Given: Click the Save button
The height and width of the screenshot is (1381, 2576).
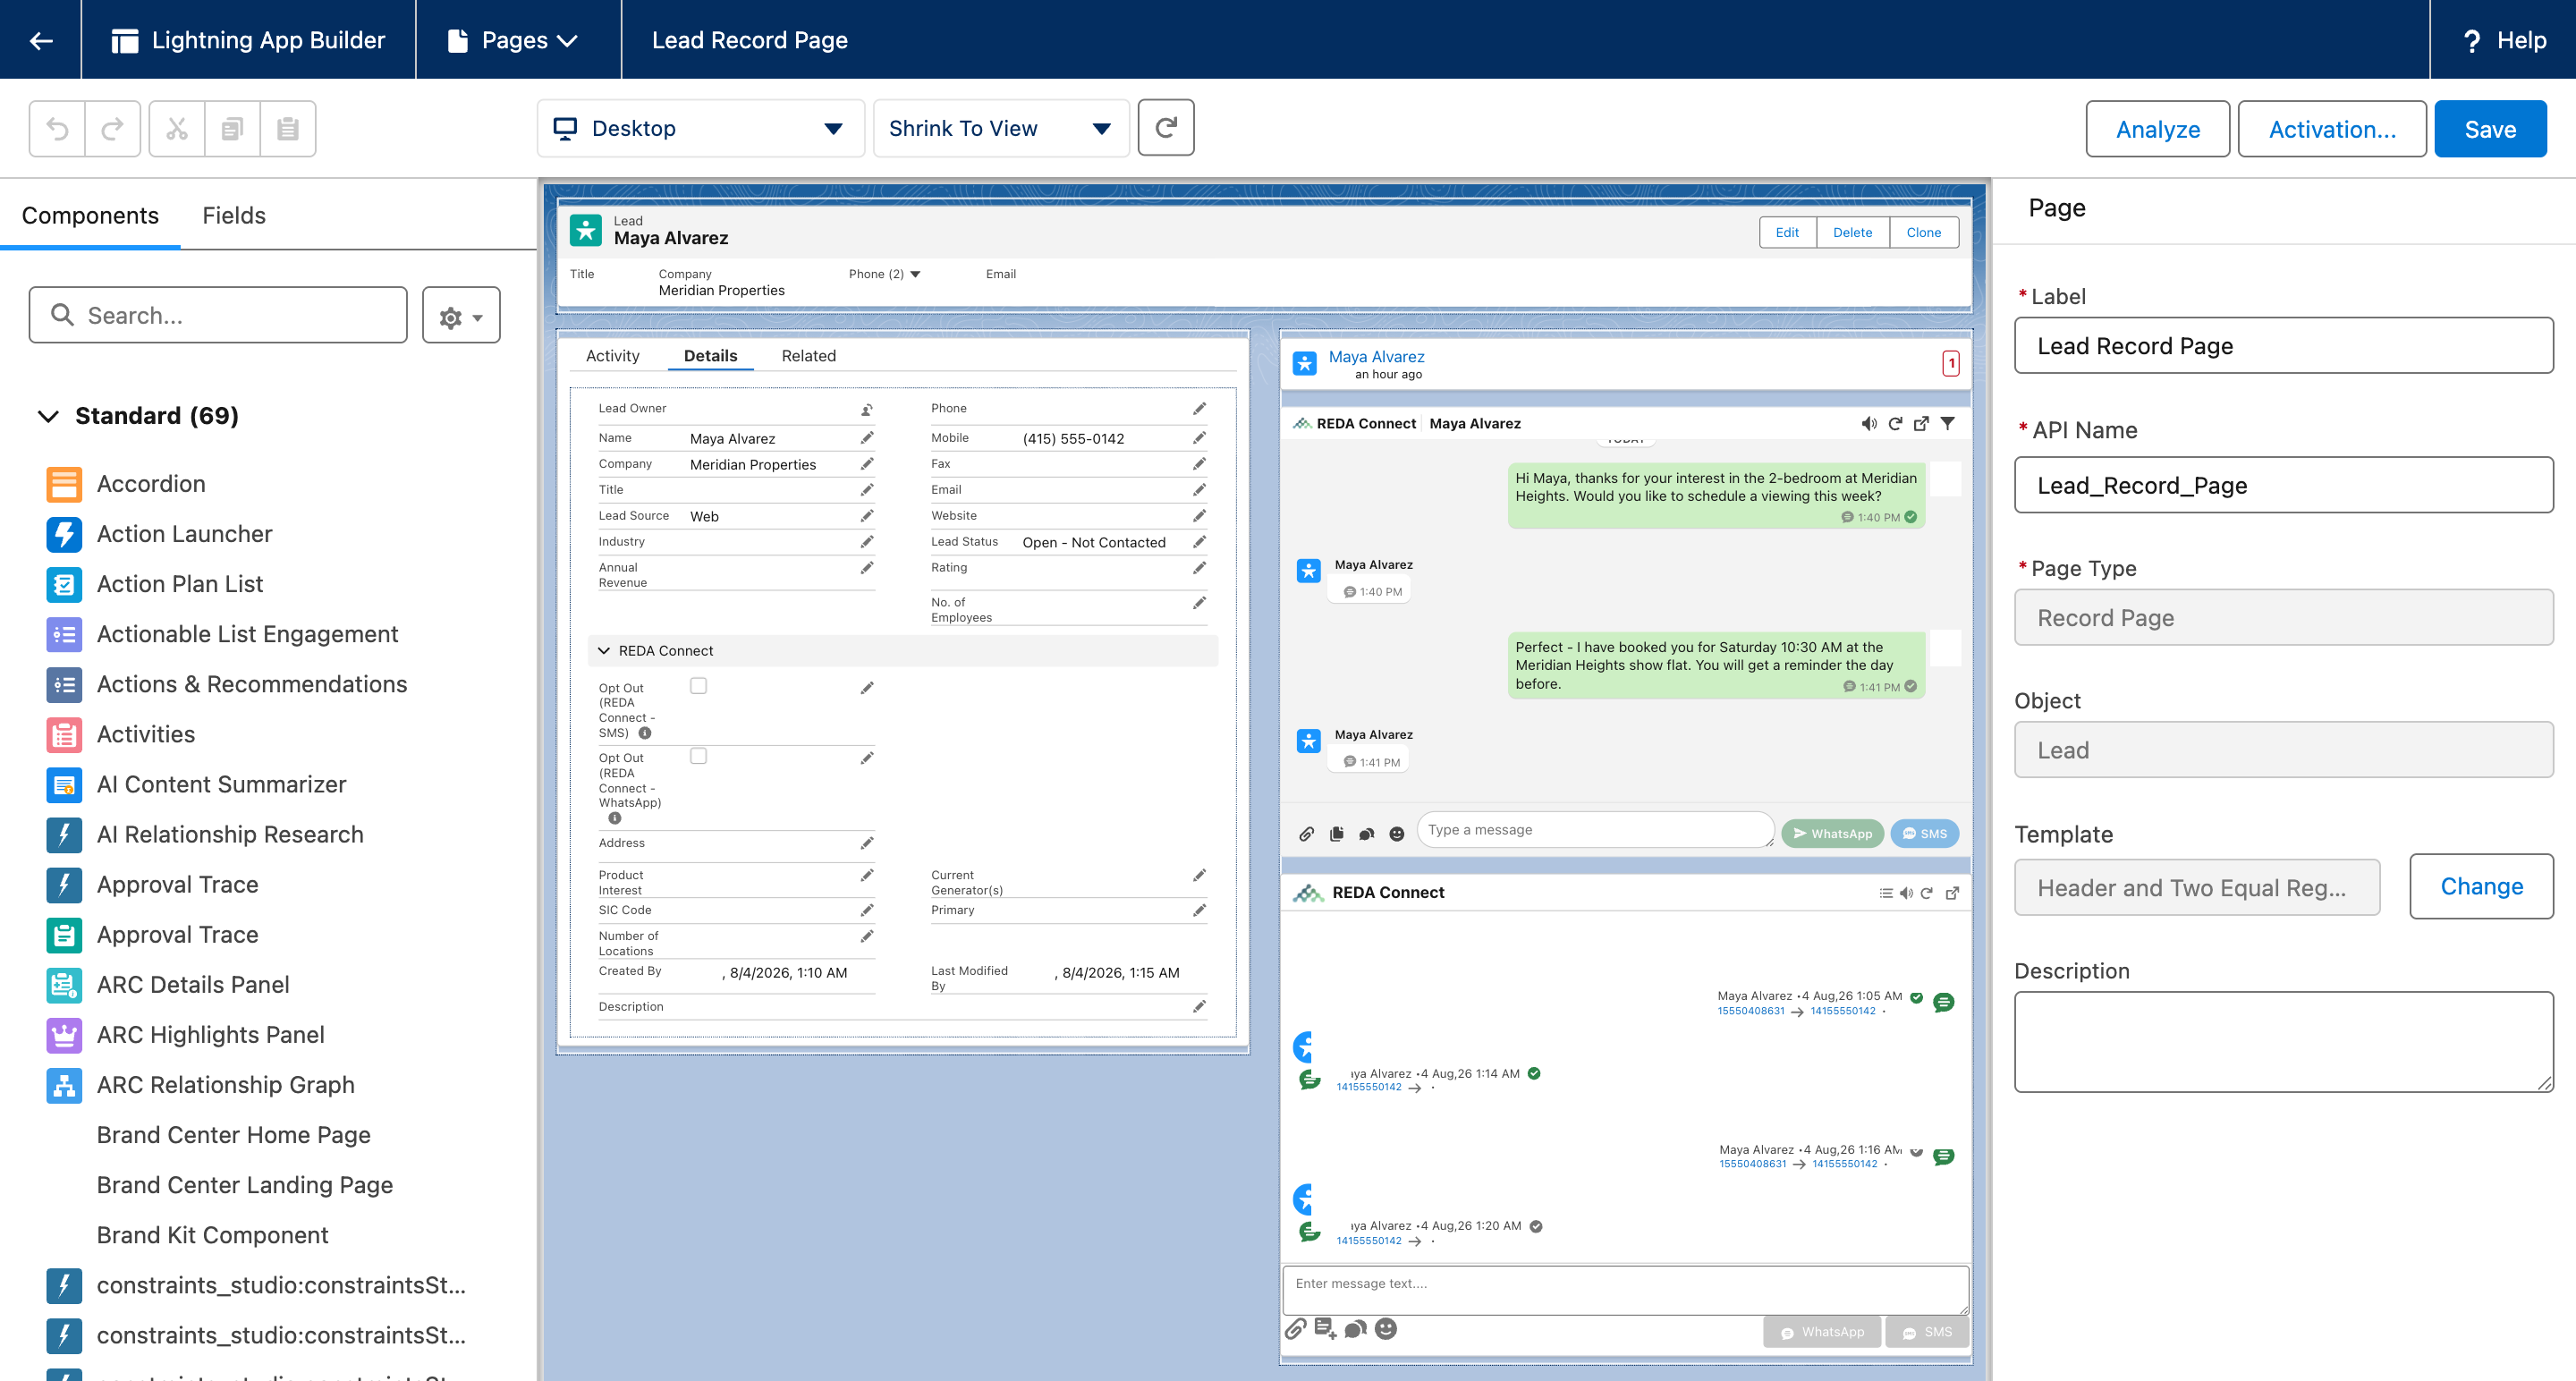Looking at the screenshot, I should coord(2490,129).
